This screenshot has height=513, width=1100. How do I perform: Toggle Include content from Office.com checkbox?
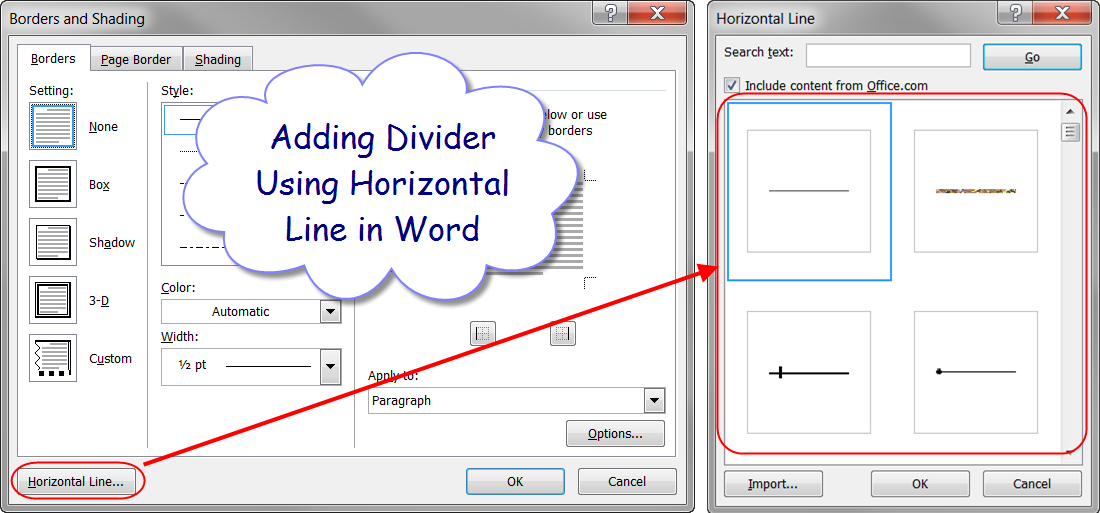(733, 86)
